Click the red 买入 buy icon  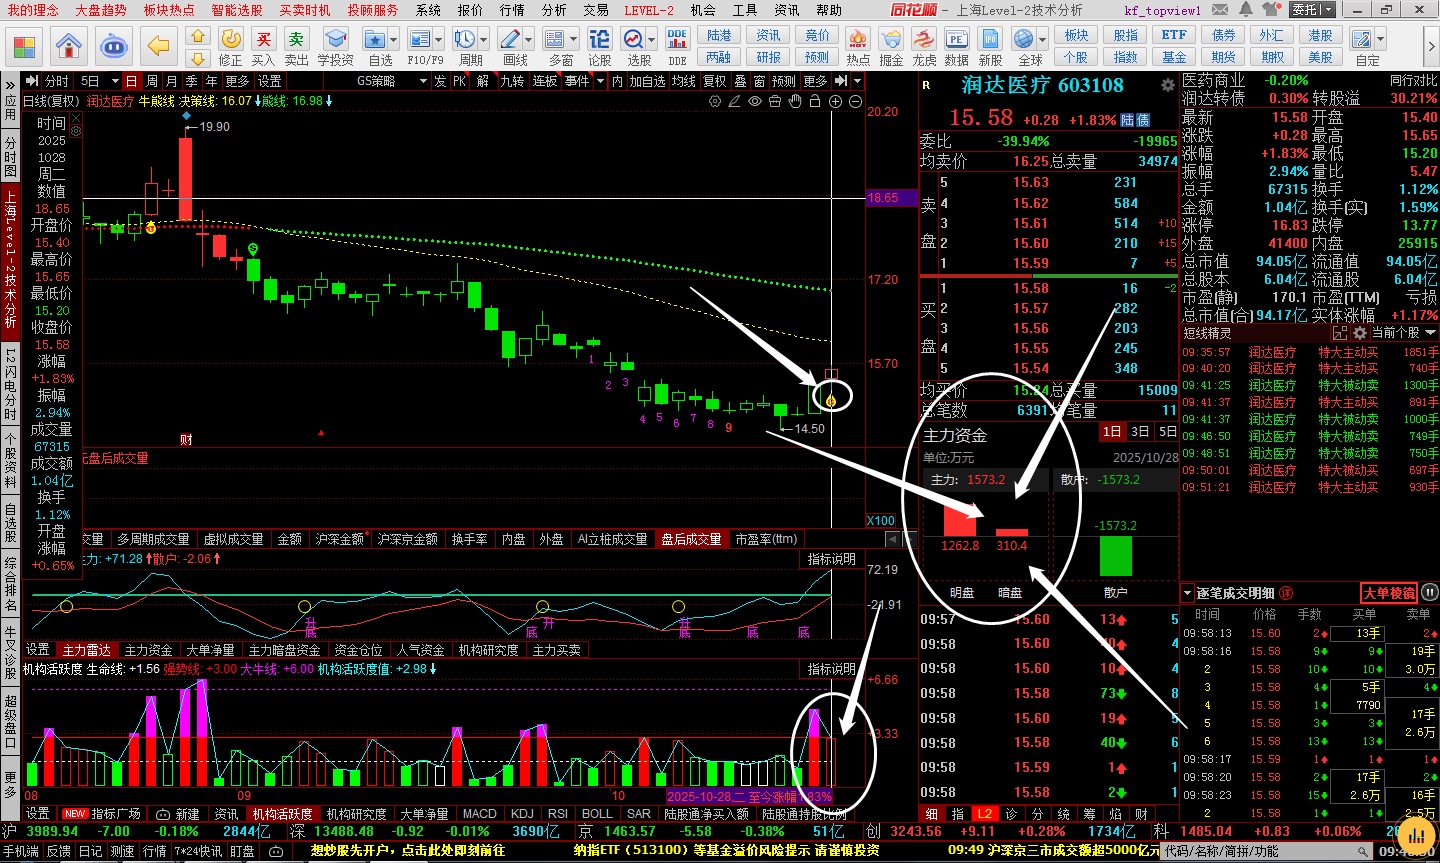(264, 45)
